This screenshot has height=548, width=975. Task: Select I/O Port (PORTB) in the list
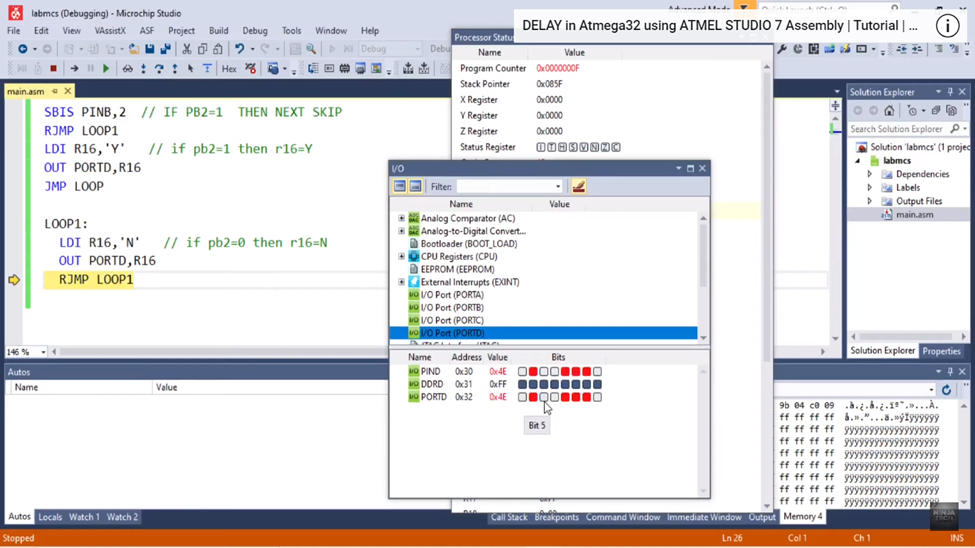point(451,308)
